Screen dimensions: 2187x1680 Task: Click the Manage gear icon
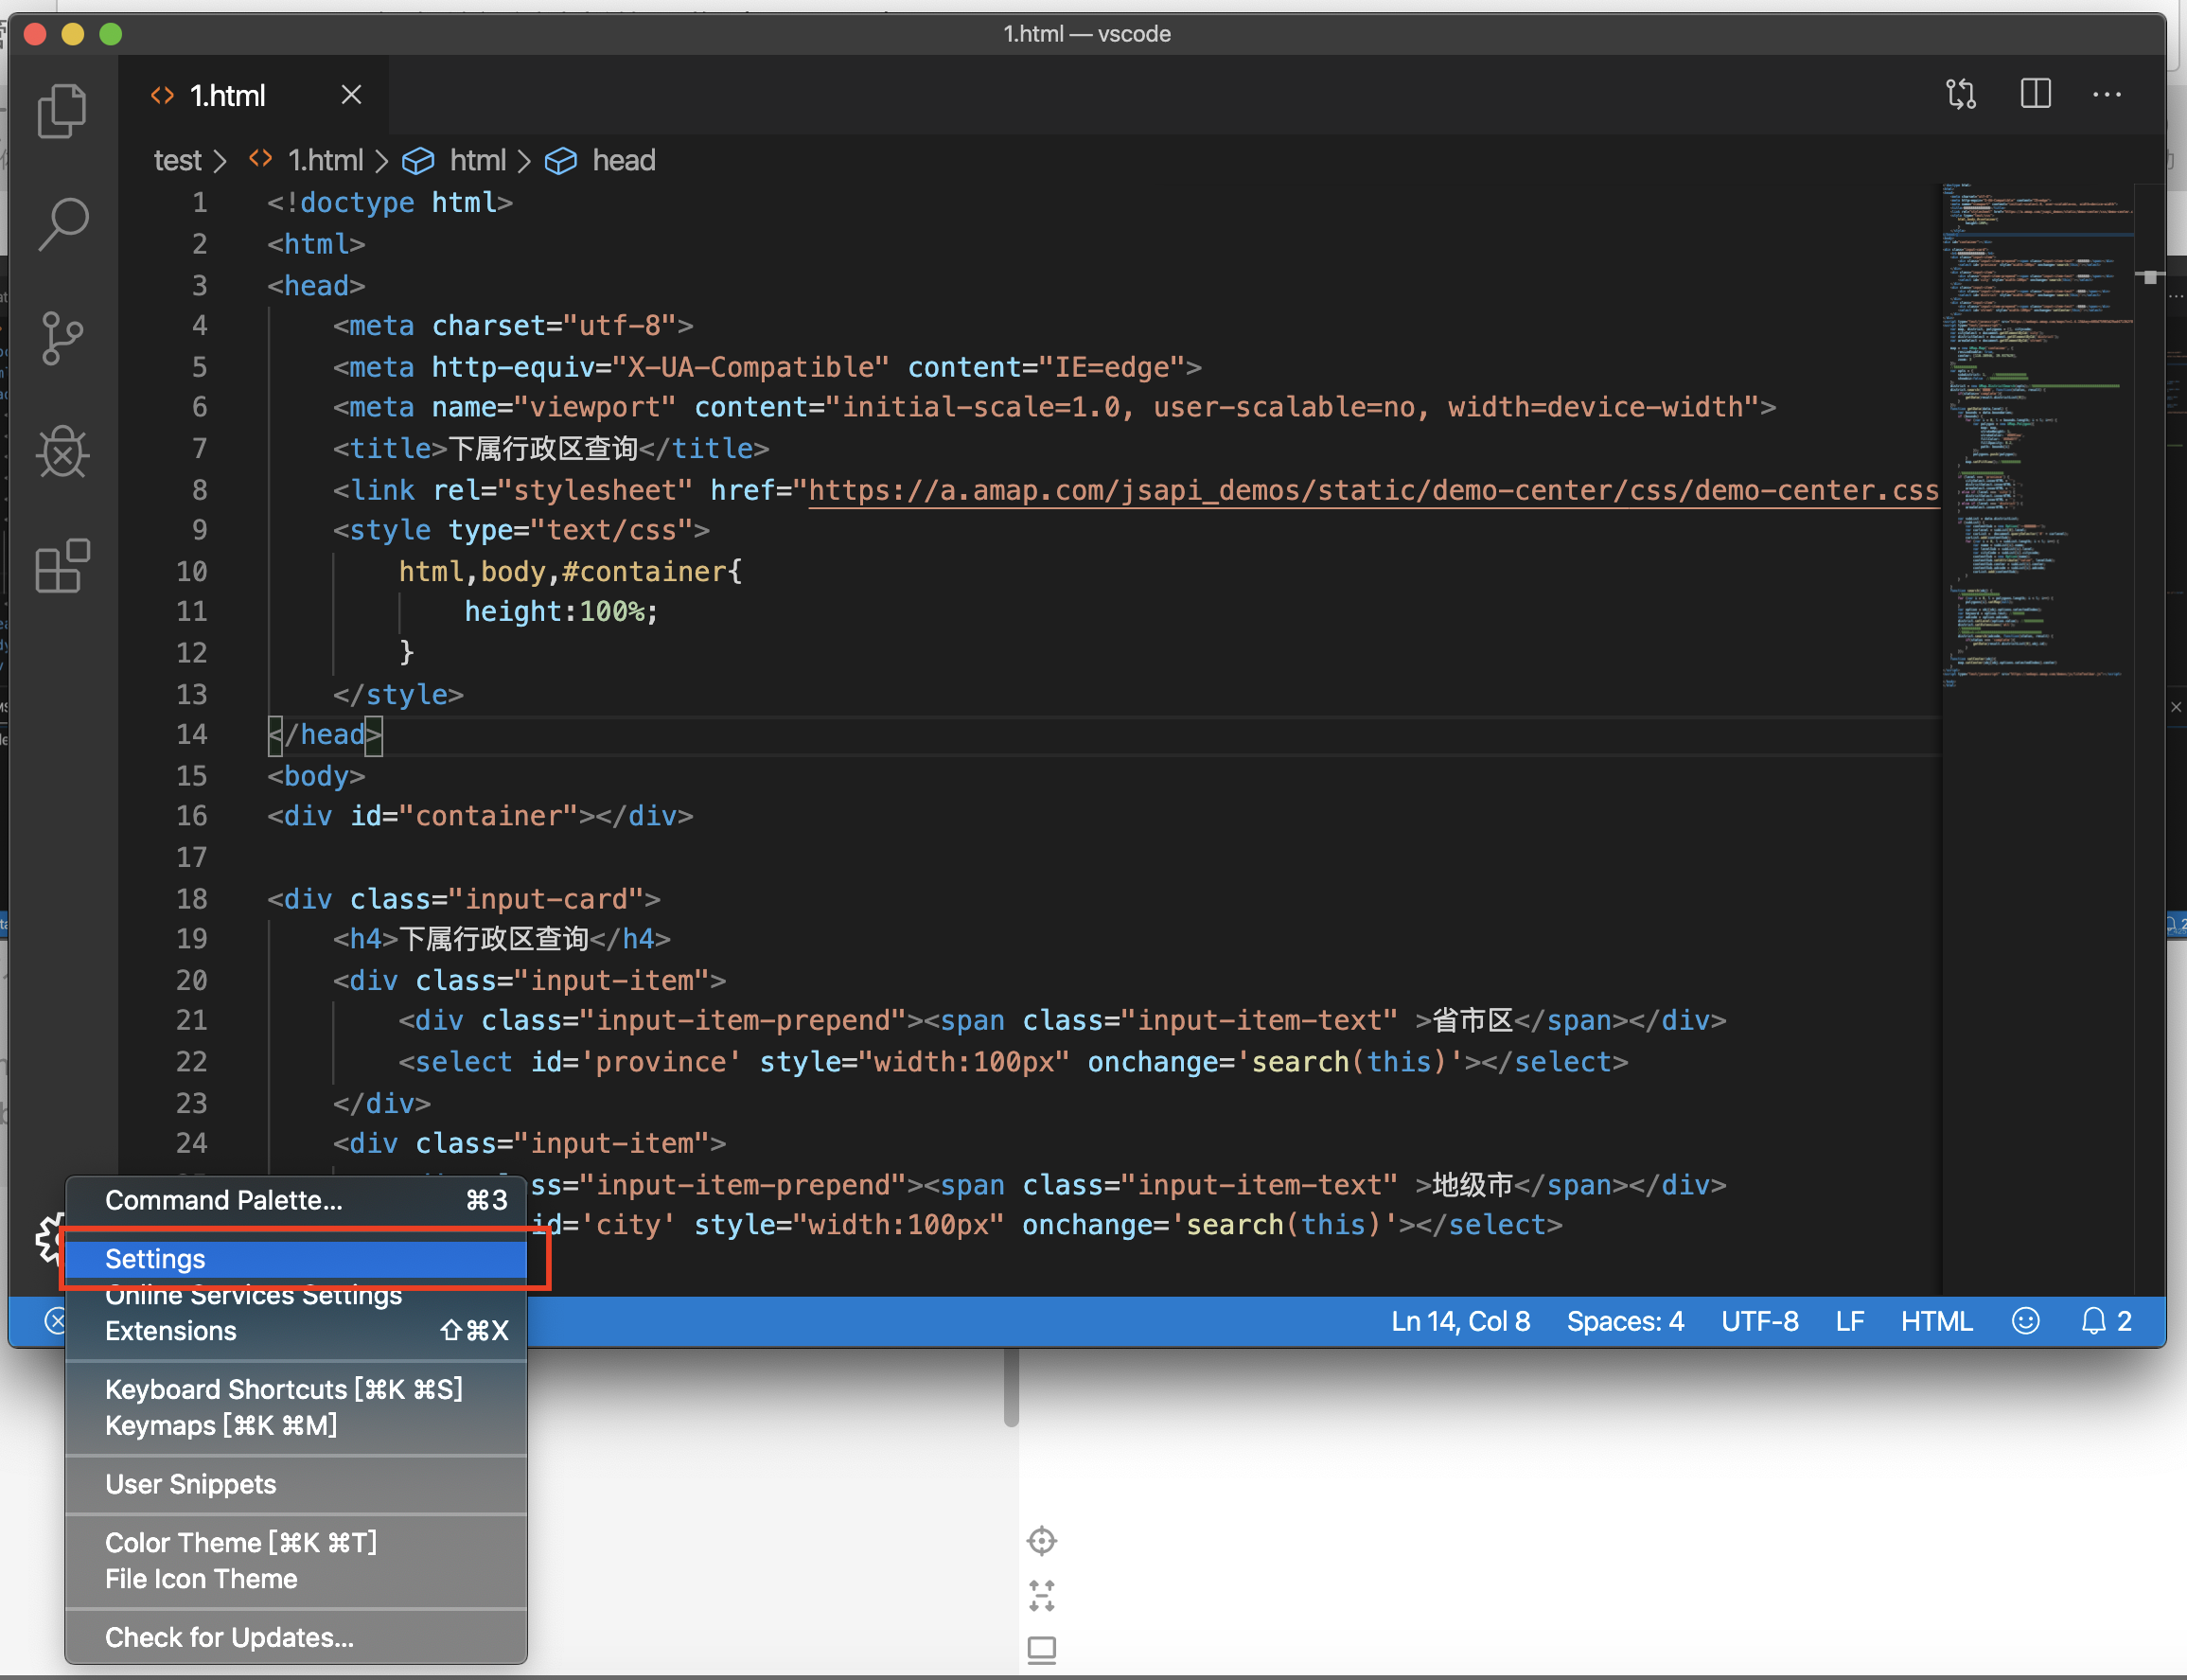pyautogui.click(x=48, y=1240)
